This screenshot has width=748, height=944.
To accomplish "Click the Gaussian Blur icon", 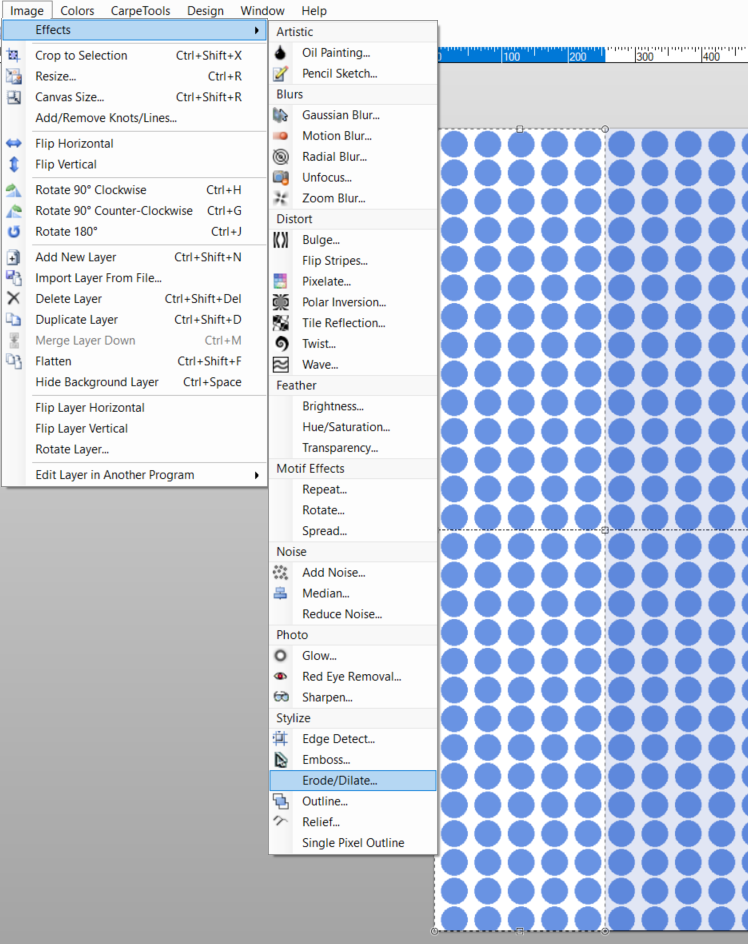I will [x=281, y=115].
